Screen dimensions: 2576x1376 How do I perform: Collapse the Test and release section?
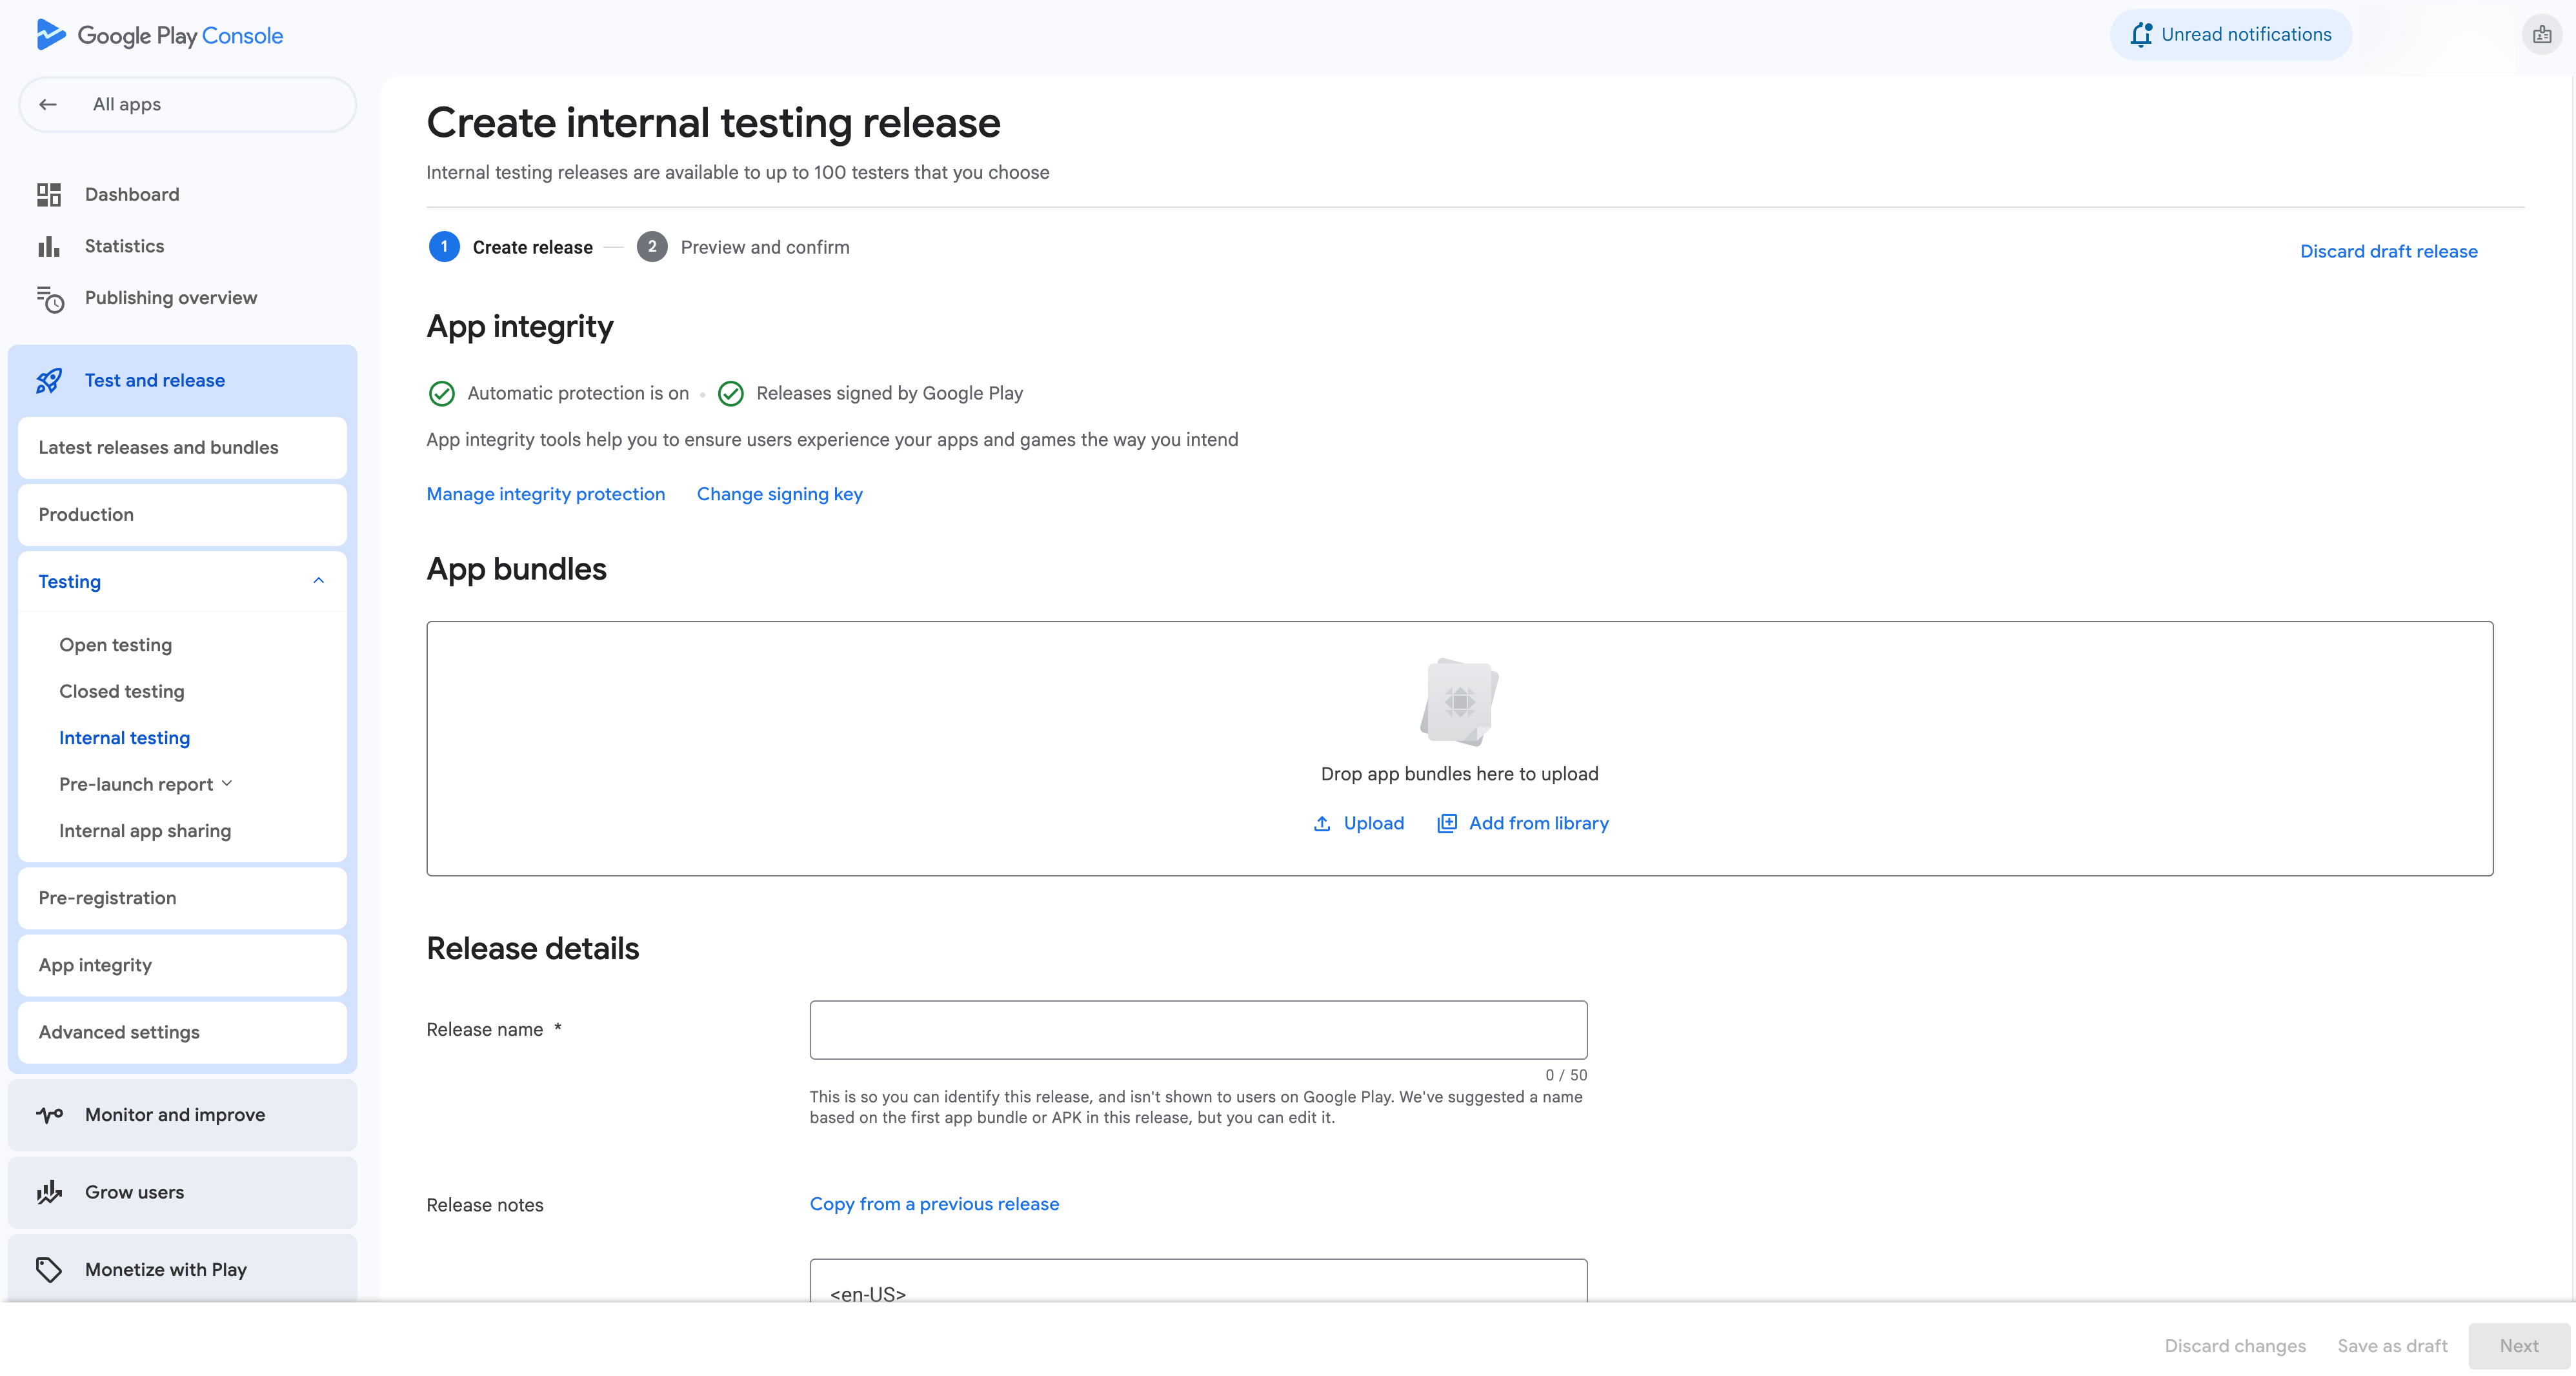click(155, 380)
